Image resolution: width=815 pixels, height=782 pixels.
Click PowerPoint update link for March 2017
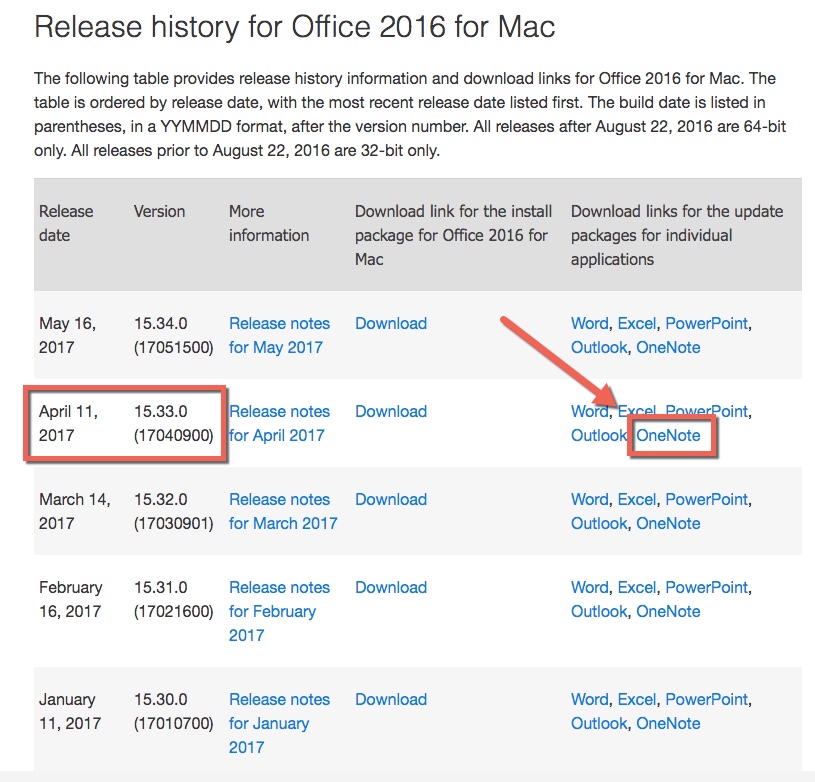pyautogui.click(x=706, y=499)
